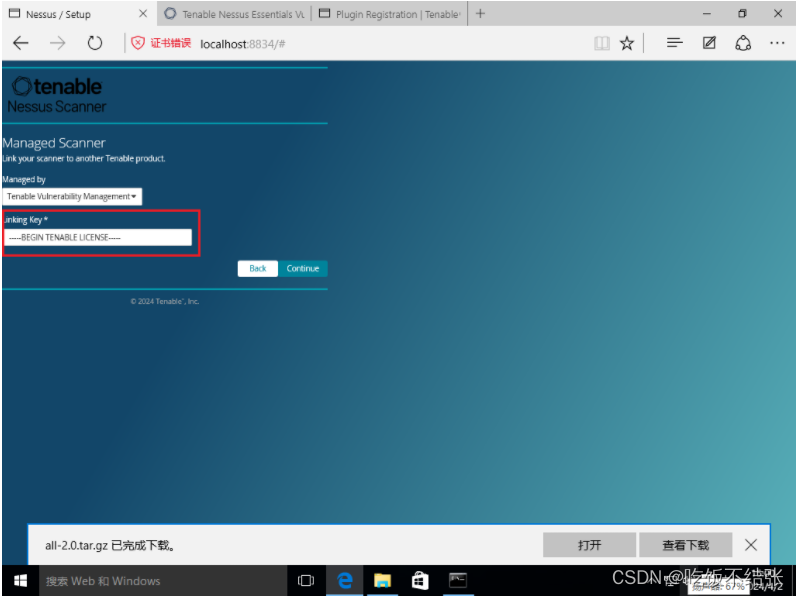
Task: Click the Edge icon on taskbar
Action: click(344, 581)
